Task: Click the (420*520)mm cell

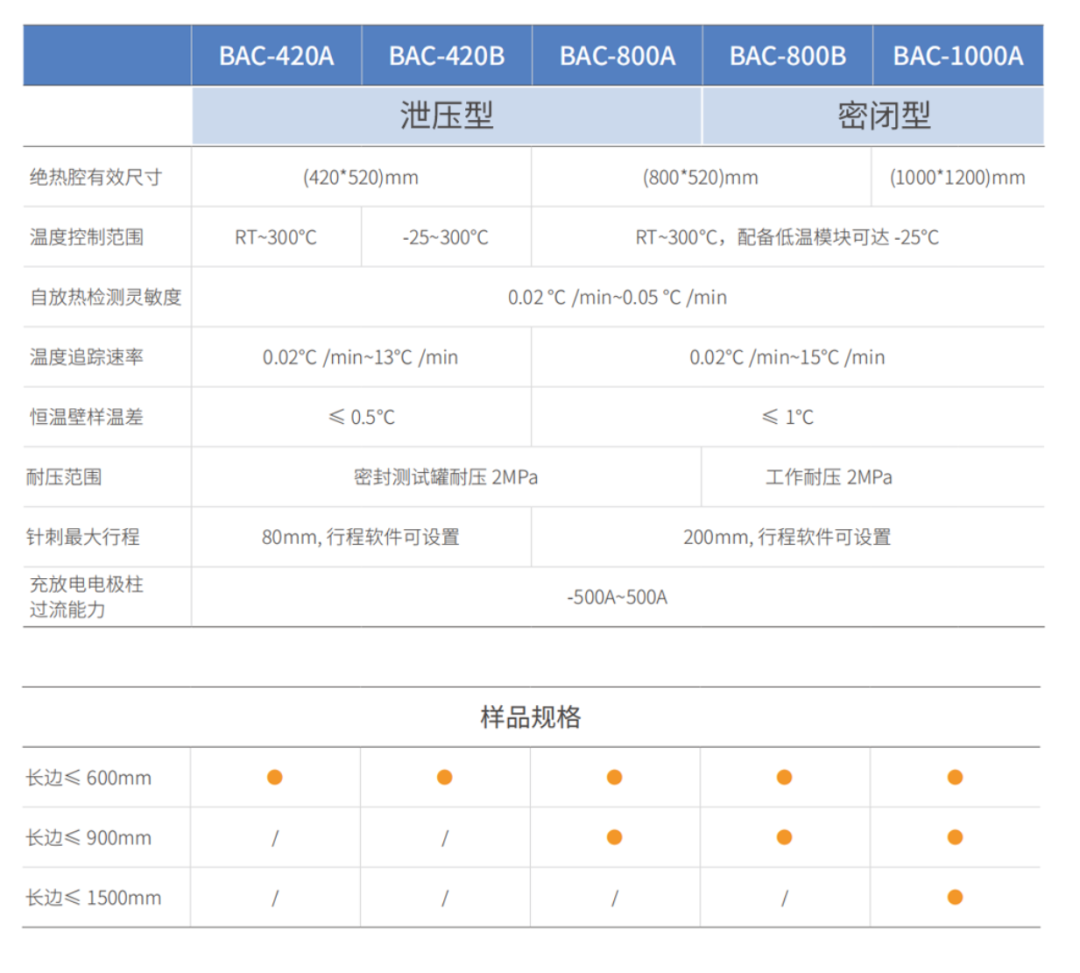Action: pos(361,178)
